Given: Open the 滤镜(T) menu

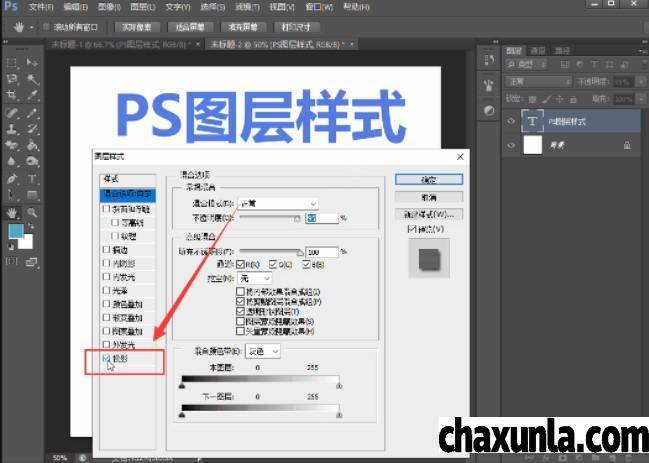Looking at the screenshot, I should tap(247, 7).
